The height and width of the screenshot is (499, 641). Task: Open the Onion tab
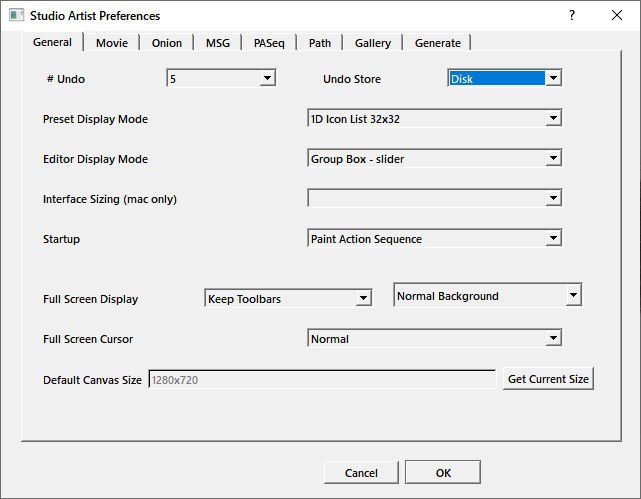click(x=167, y=43)
